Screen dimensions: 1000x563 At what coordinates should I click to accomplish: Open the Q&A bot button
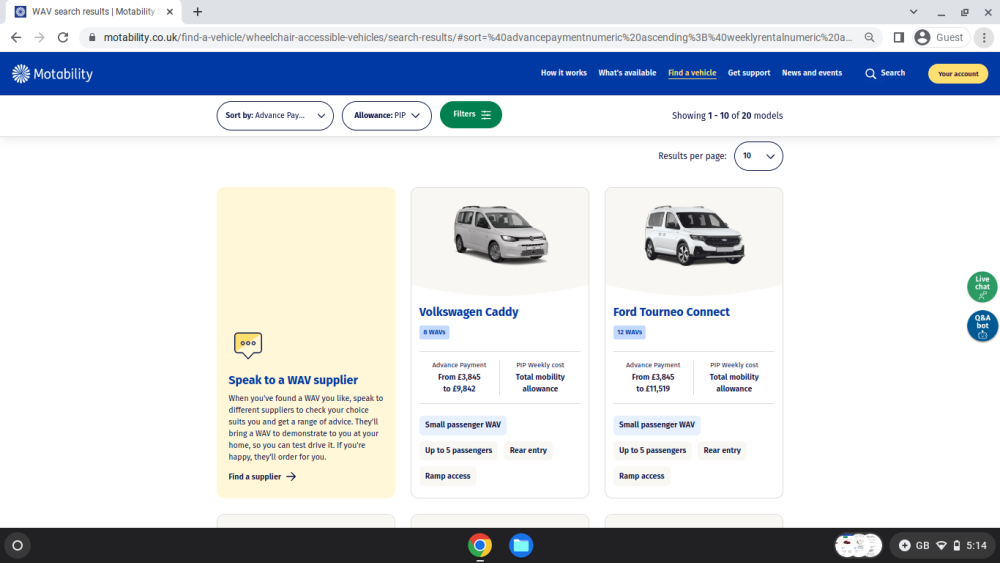[x=982, y=326]
